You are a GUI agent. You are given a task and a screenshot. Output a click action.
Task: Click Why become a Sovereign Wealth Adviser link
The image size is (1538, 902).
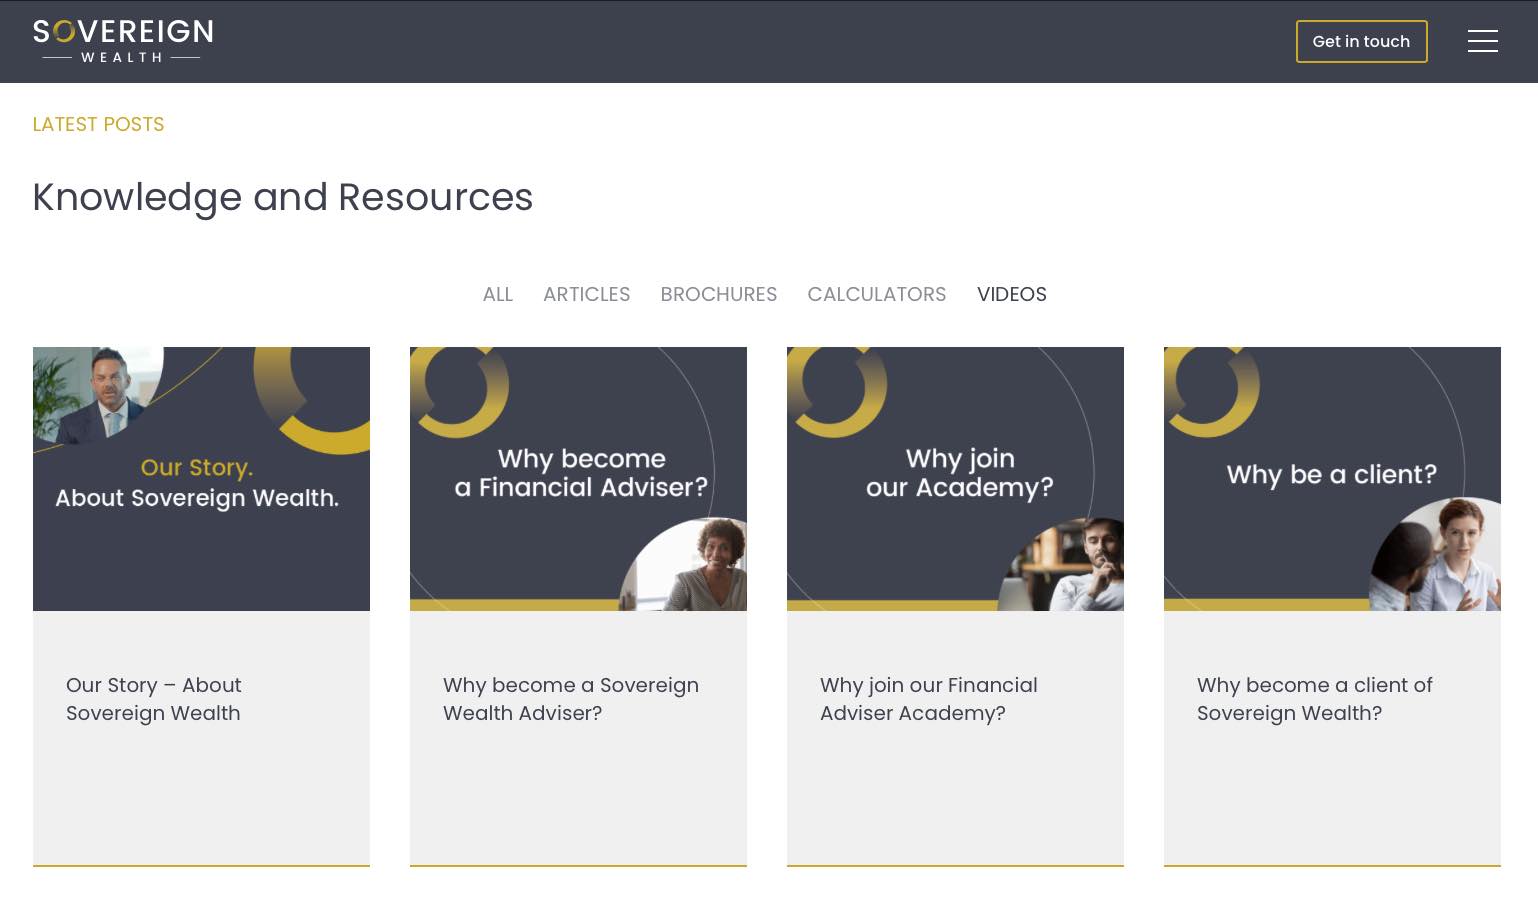click(571, 699)
